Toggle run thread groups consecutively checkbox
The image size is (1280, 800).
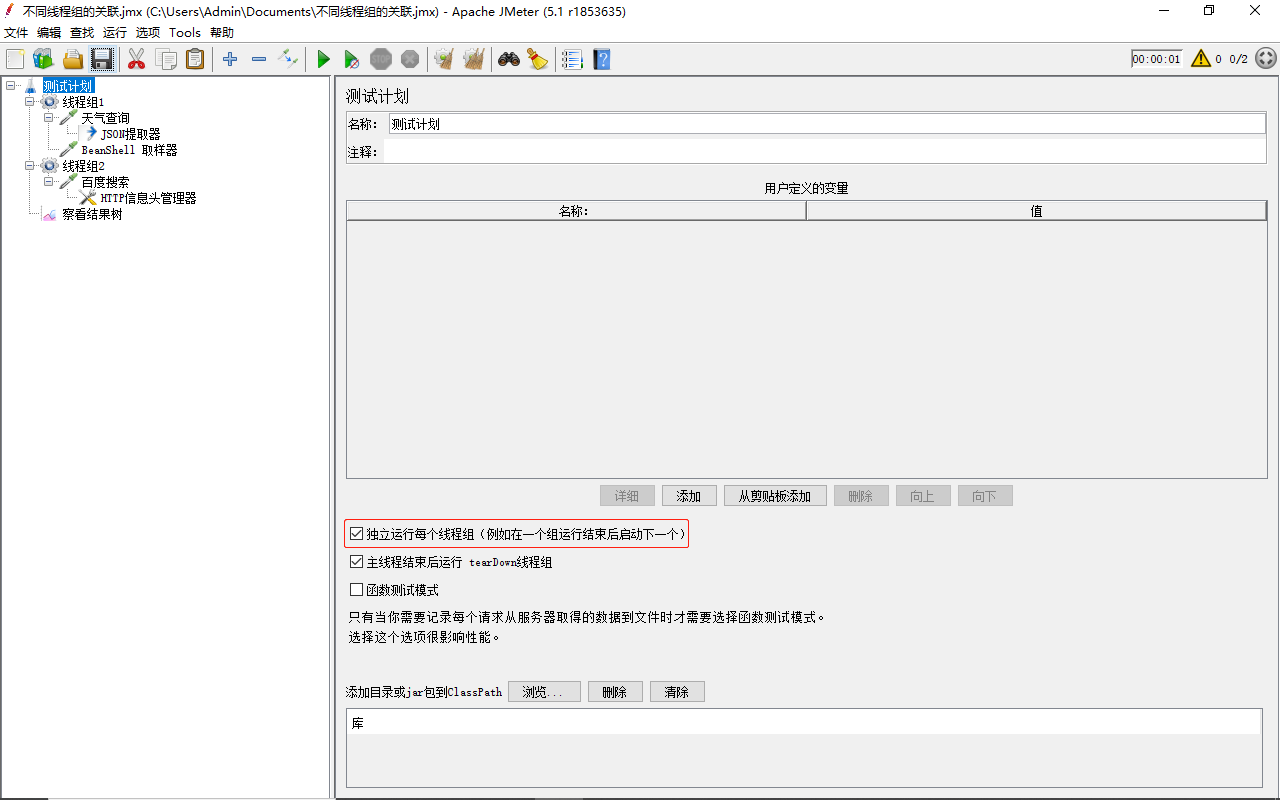click(357, 535)
